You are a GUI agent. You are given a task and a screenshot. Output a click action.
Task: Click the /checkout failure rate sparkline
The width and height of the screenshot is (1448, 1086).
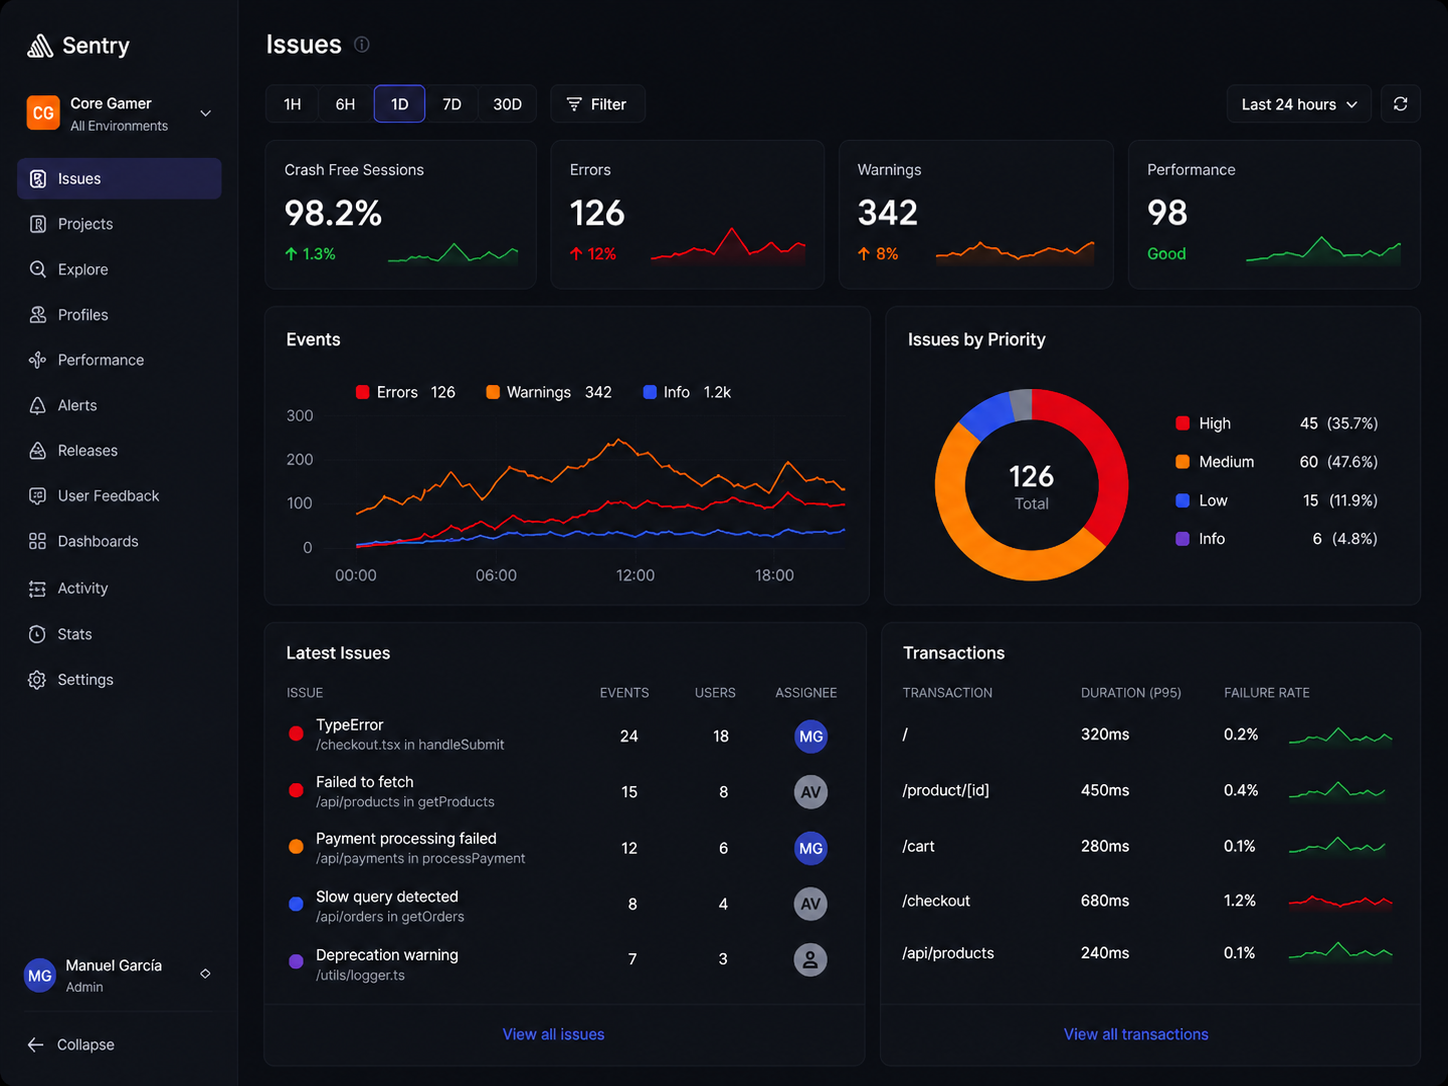(1340, 901)
